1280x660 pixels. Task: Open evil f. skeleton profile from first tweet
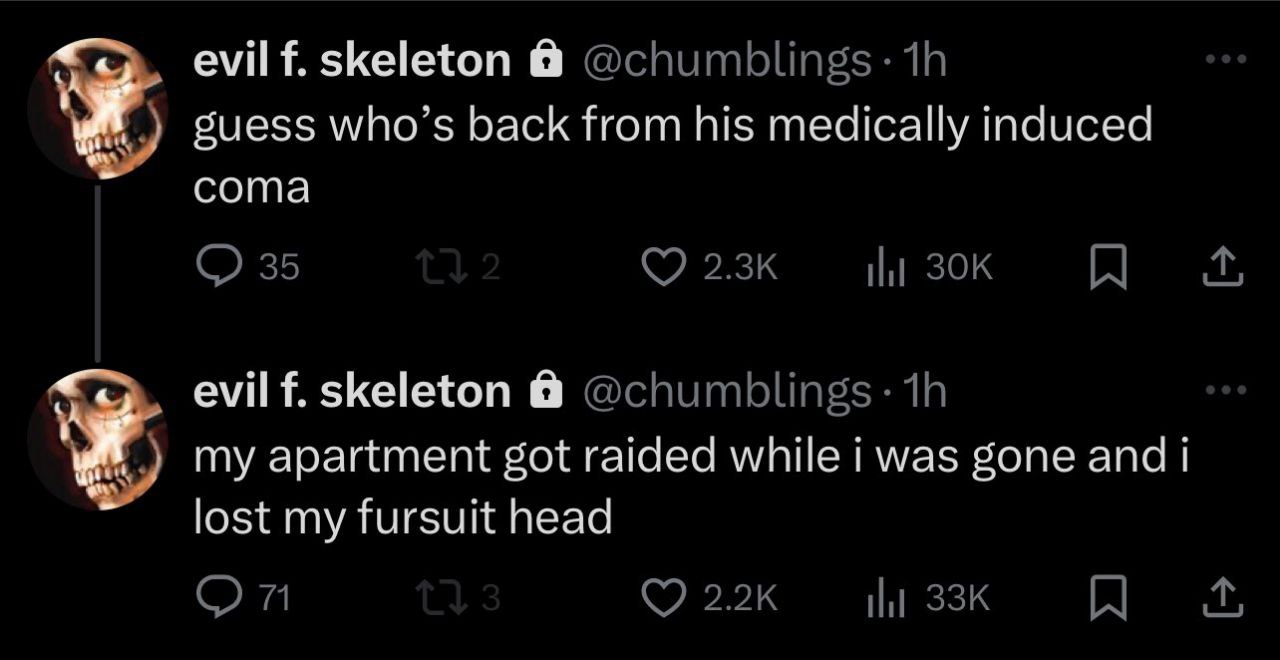point(351,62)
